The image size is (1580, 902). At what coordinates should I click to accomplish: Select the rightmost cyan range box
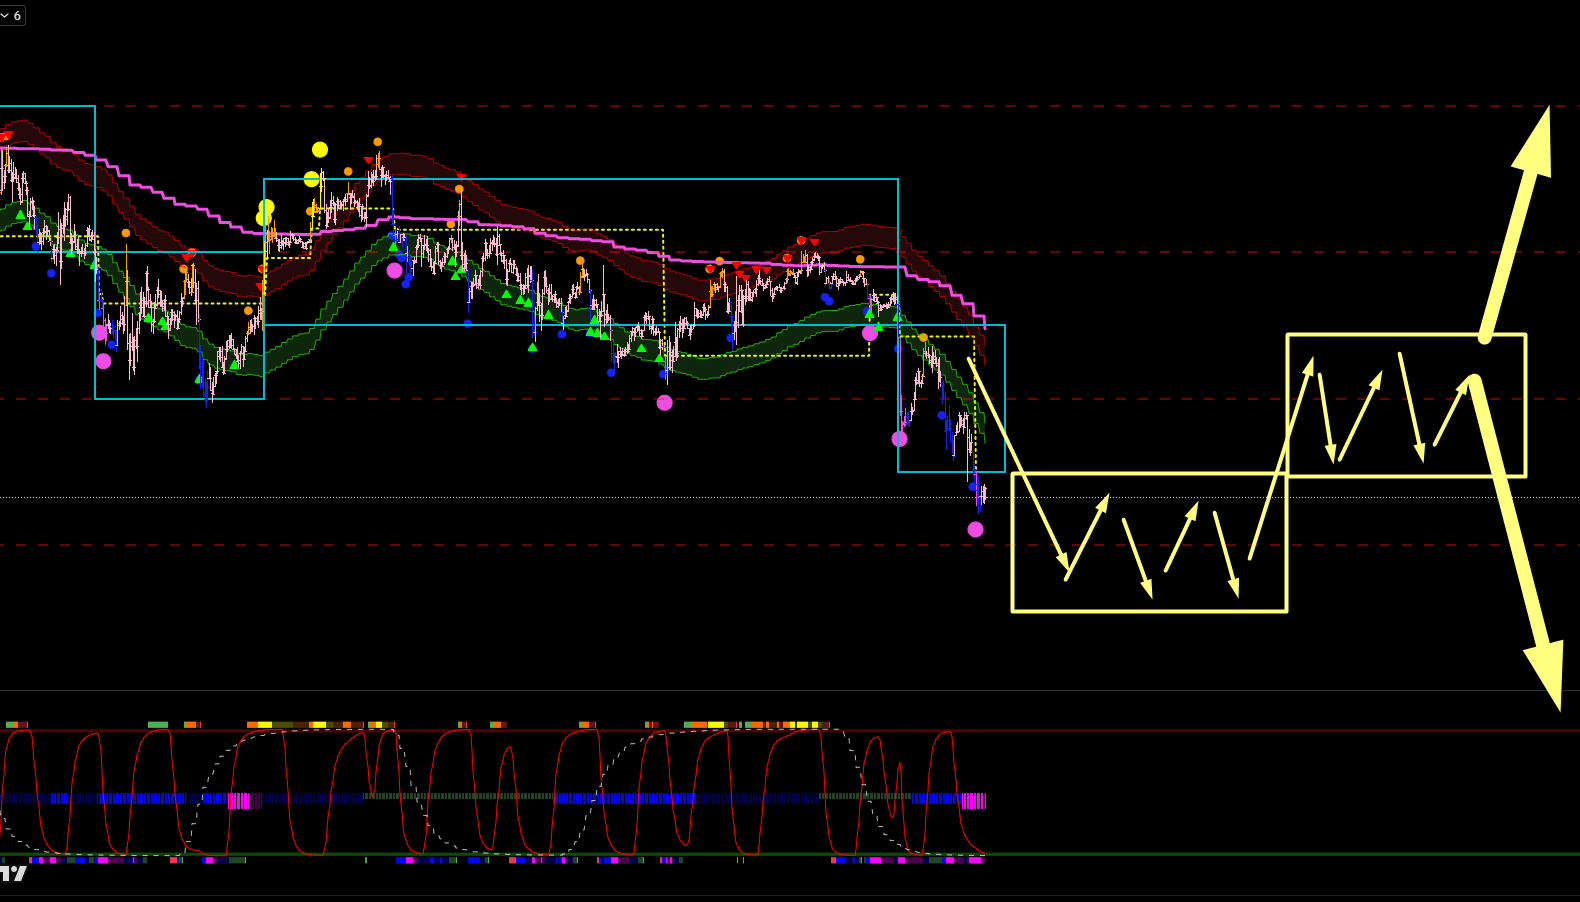pyautogui.click(x=1004, y=400)
